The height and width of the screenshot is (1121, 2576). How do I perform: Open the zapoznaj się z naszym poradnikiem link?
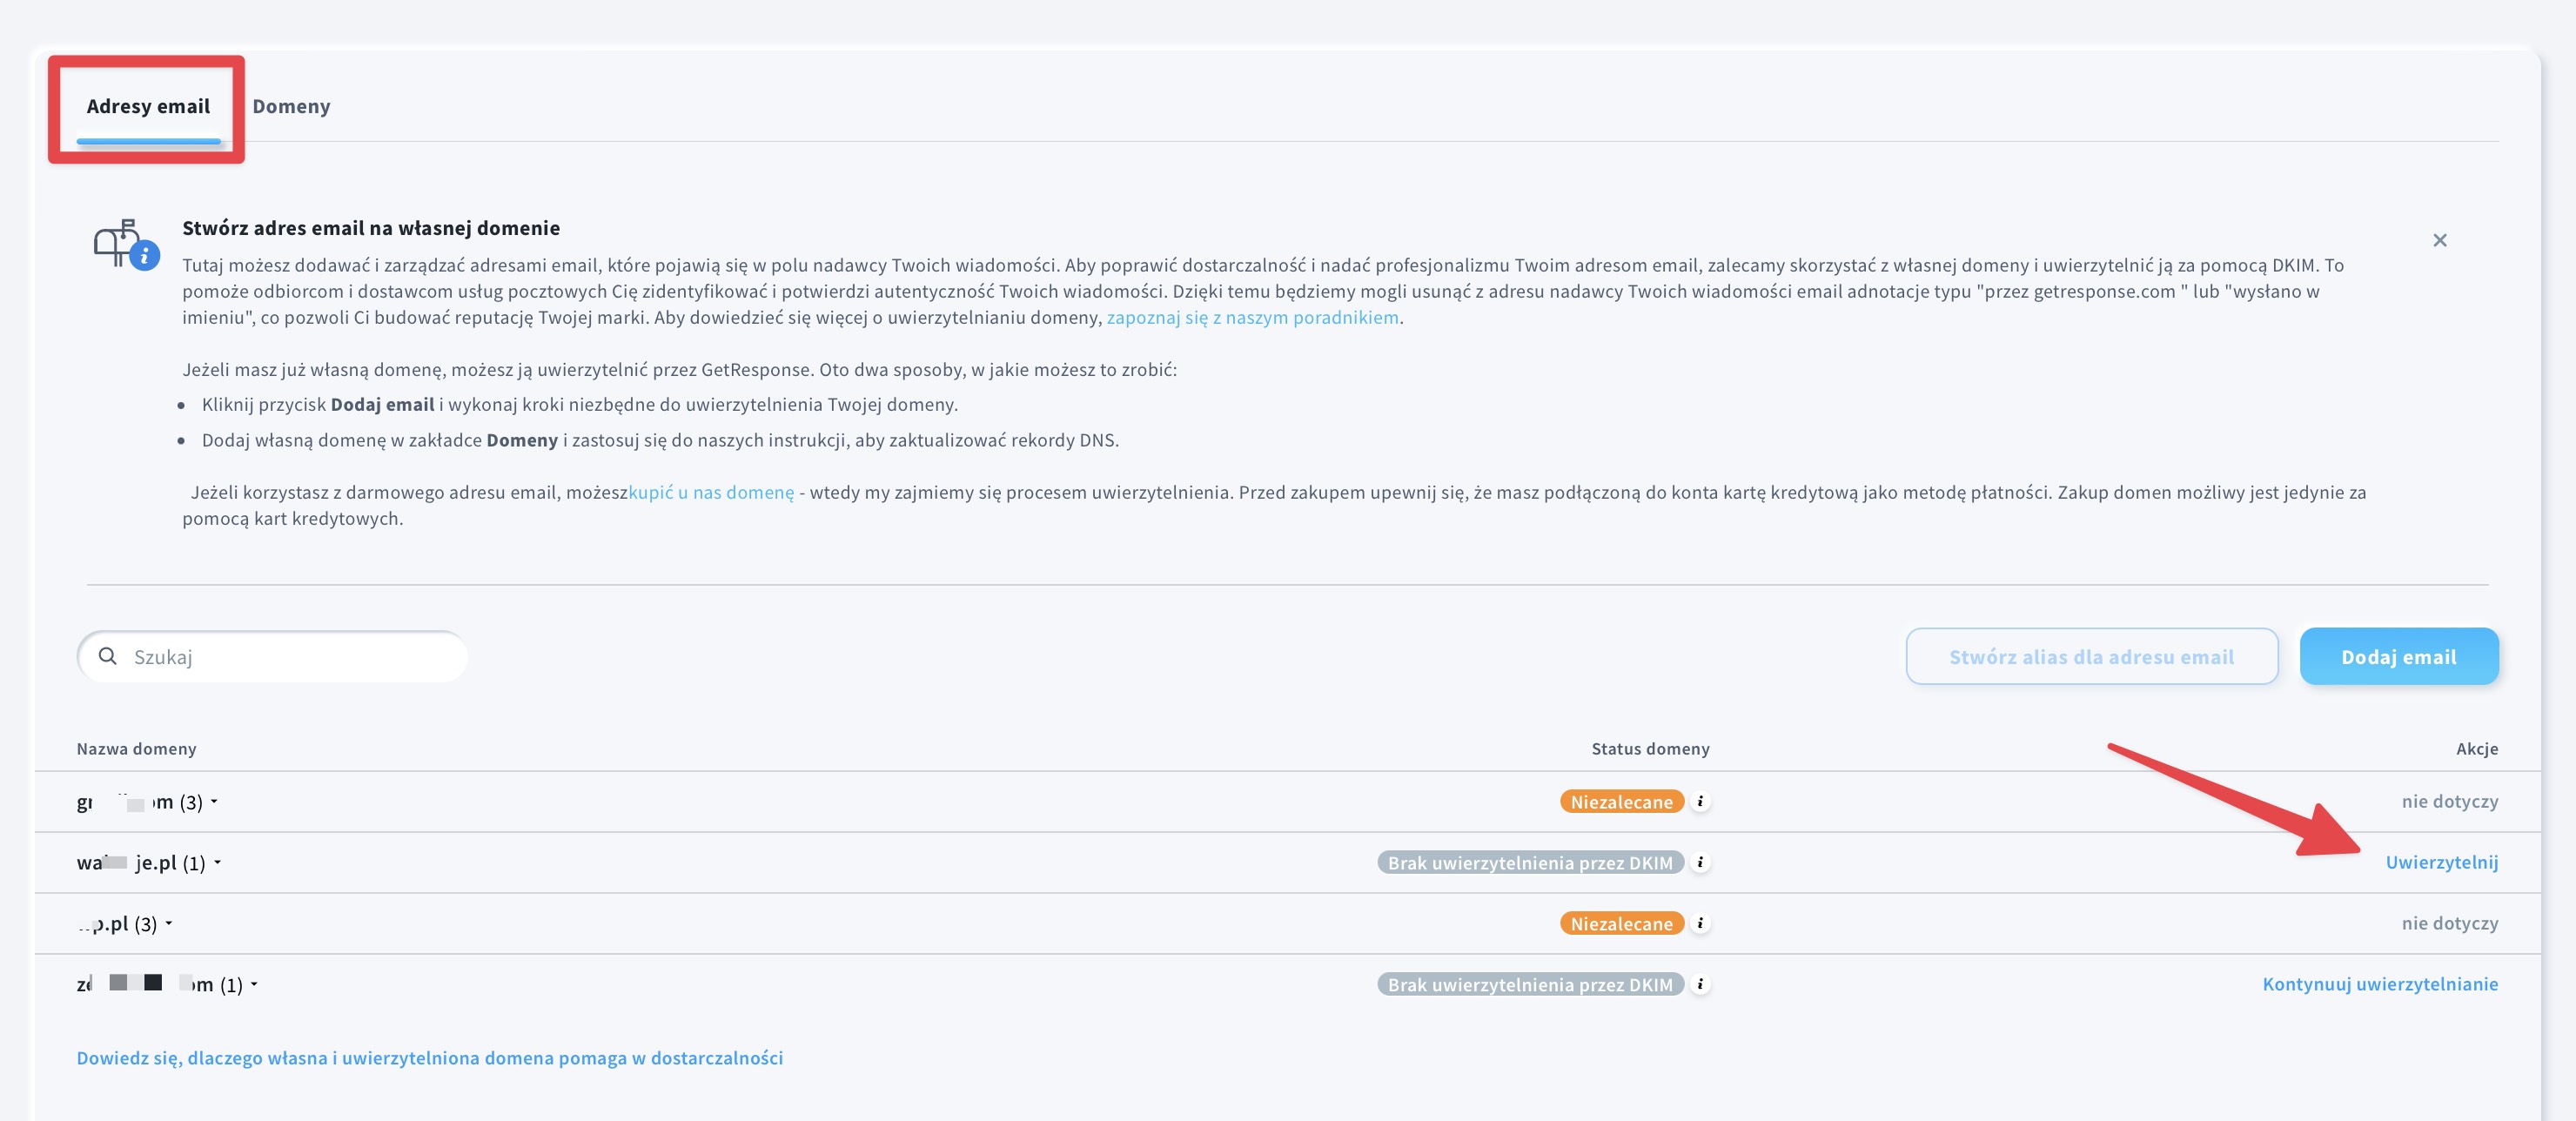1252,317
